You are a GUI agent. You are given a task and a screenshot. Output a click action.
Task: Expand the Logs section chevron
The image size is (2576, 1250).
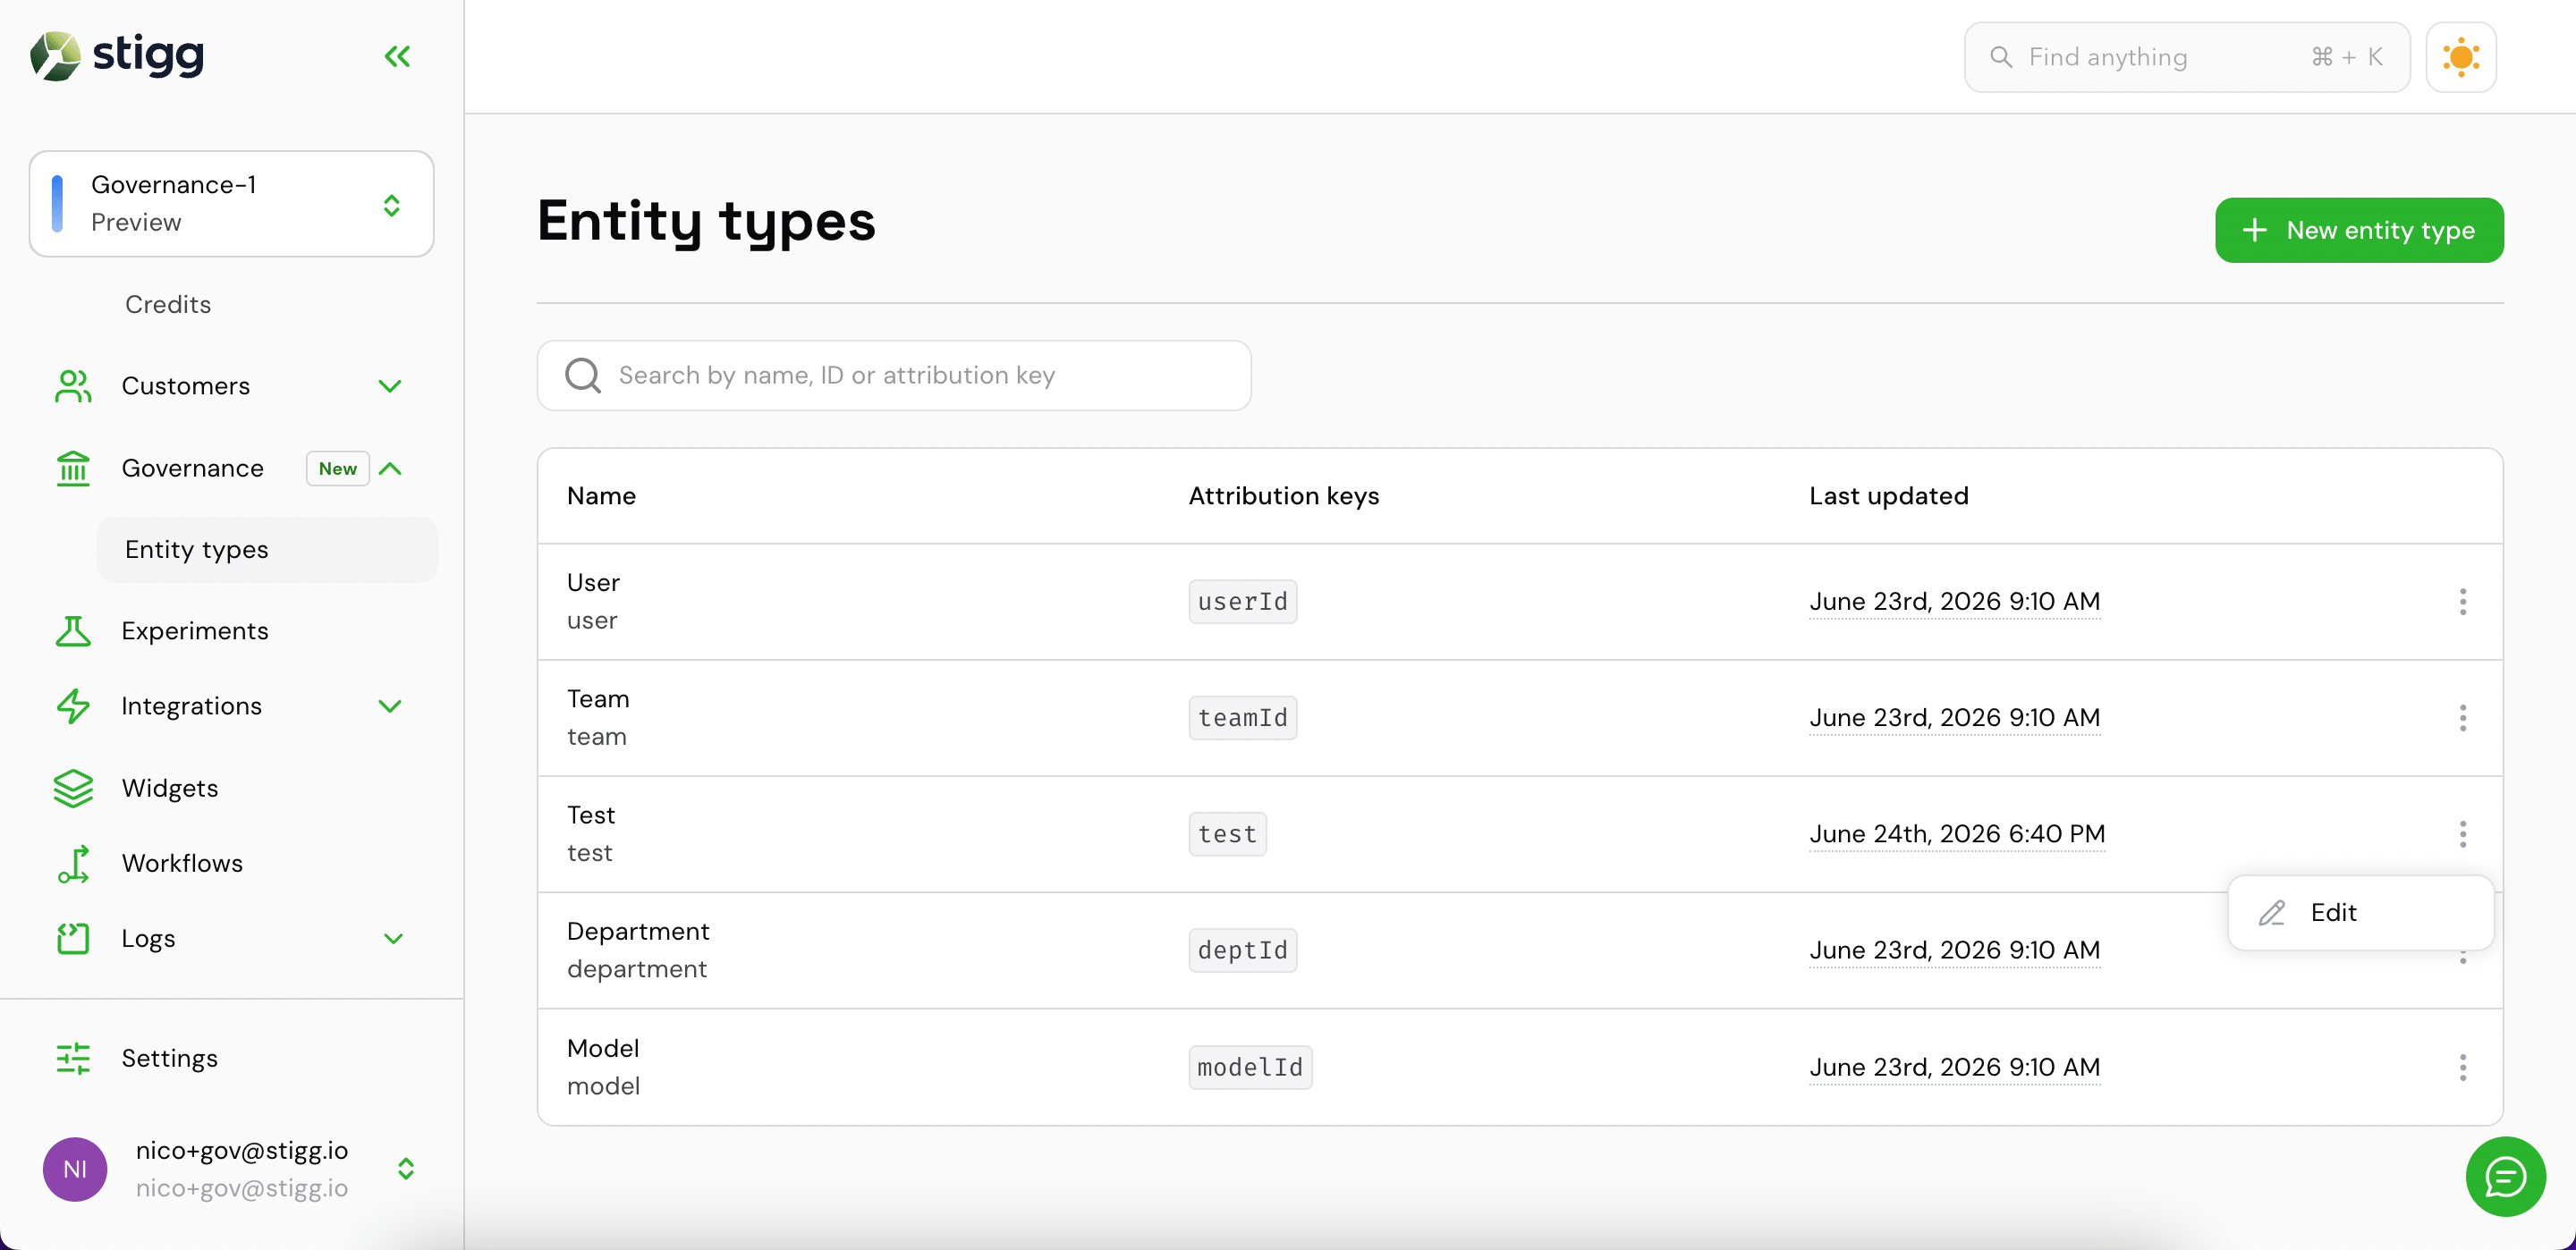[393, 939]
